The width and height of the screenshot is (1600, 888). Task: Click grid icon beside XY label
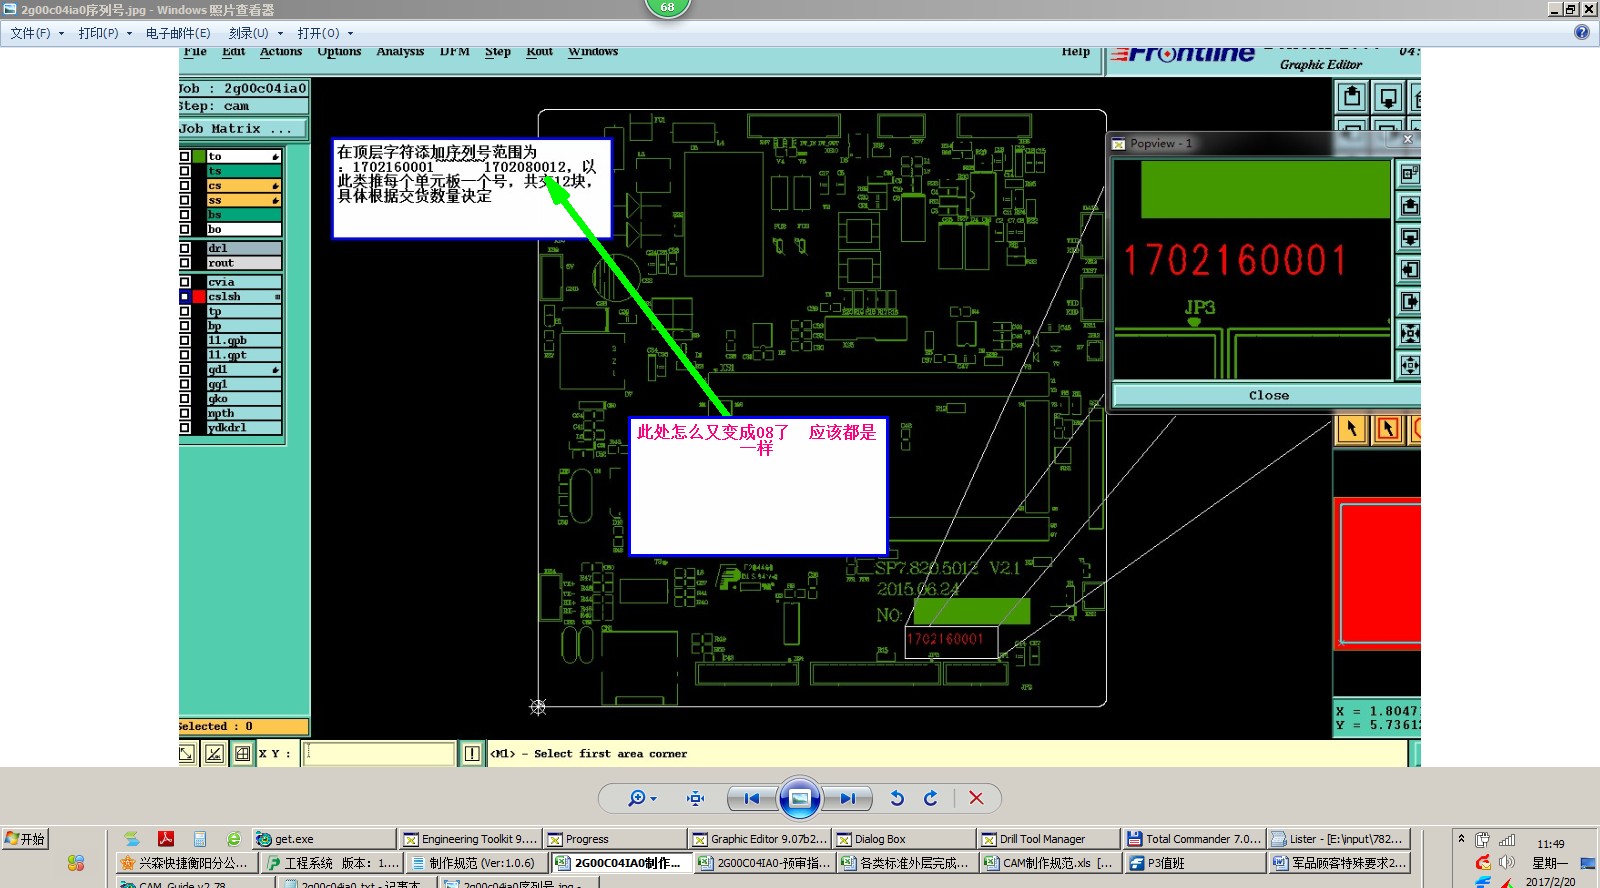242,754
